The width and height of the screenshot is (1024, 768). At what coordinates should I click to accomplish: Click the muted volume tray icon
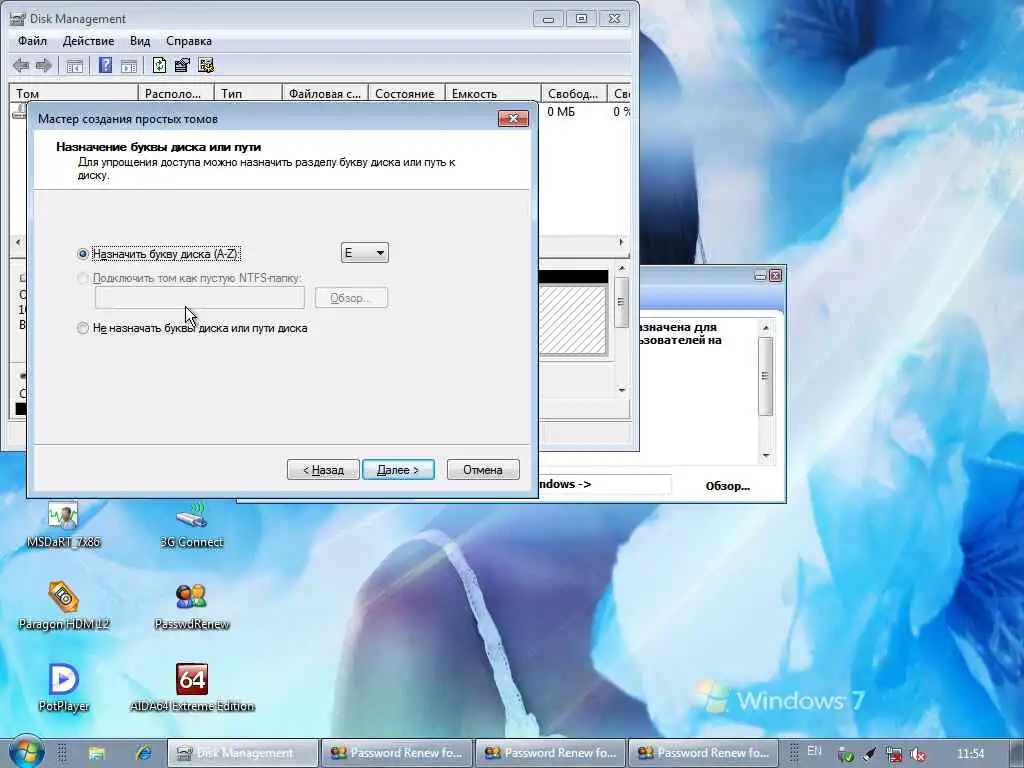click(x=918, y=754)
